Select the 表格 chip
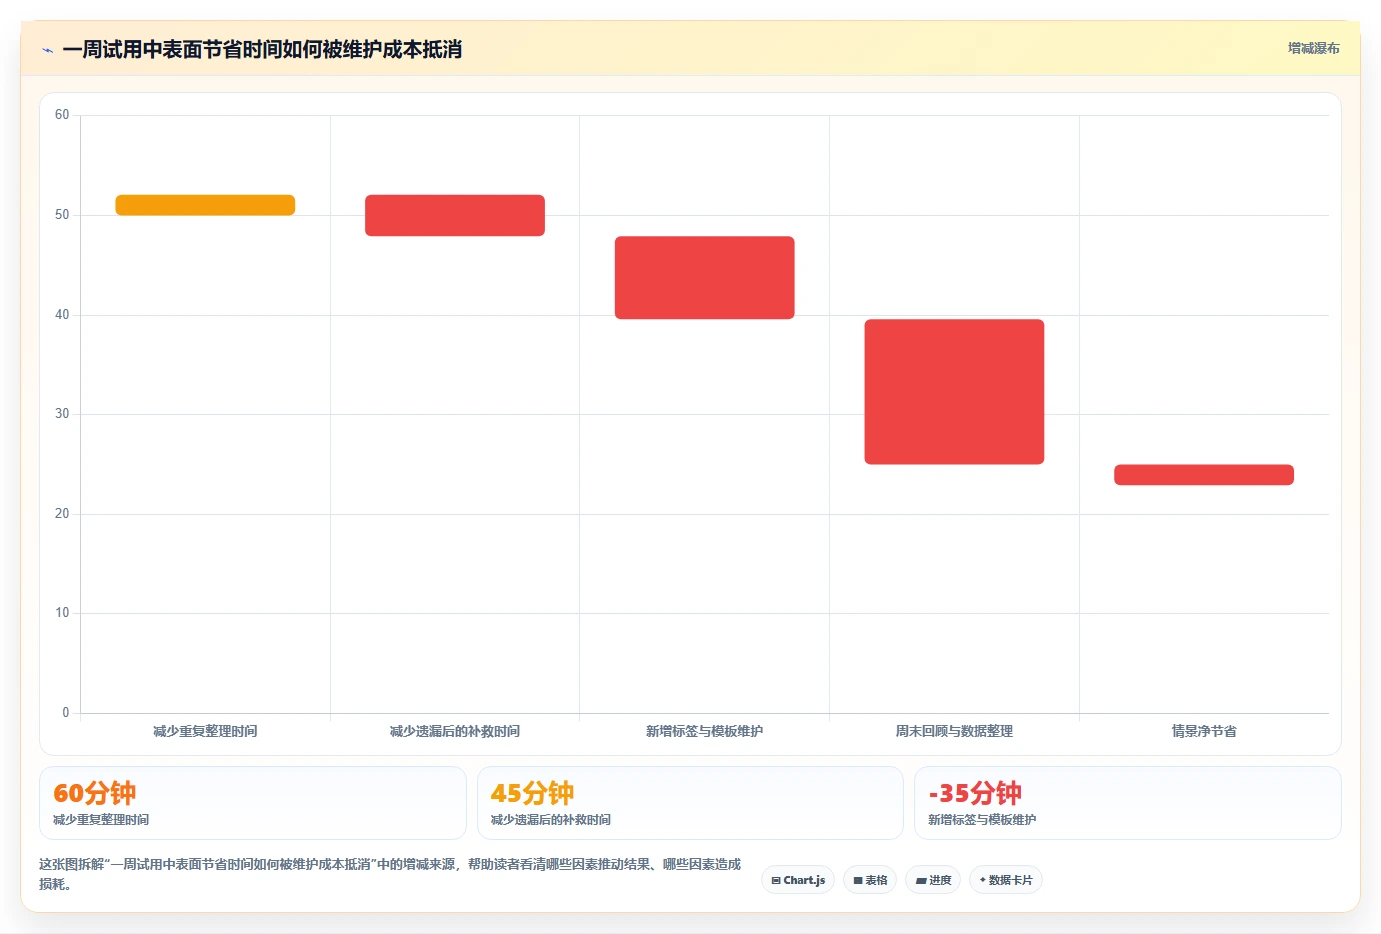Image resolution: width=1381 pixels, height=934 pixels. 870,880
